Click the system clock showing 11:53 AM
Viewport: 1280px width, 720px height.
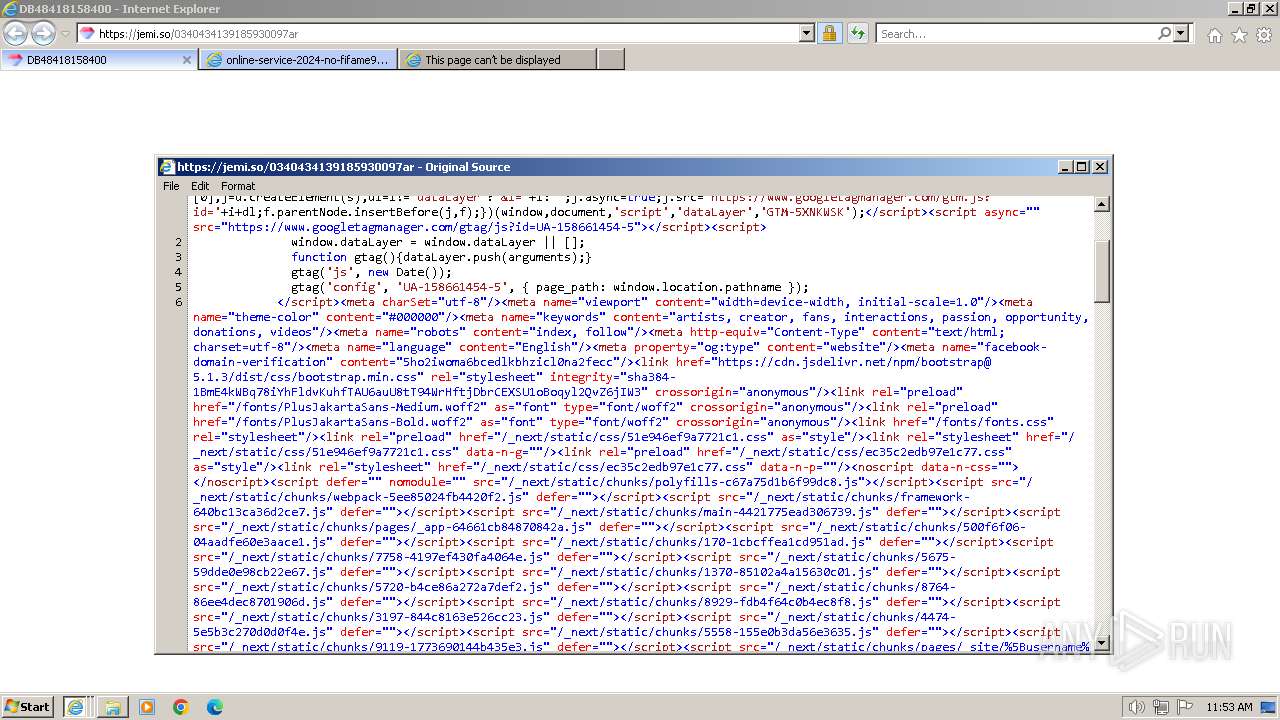(x=1229, y=707)
